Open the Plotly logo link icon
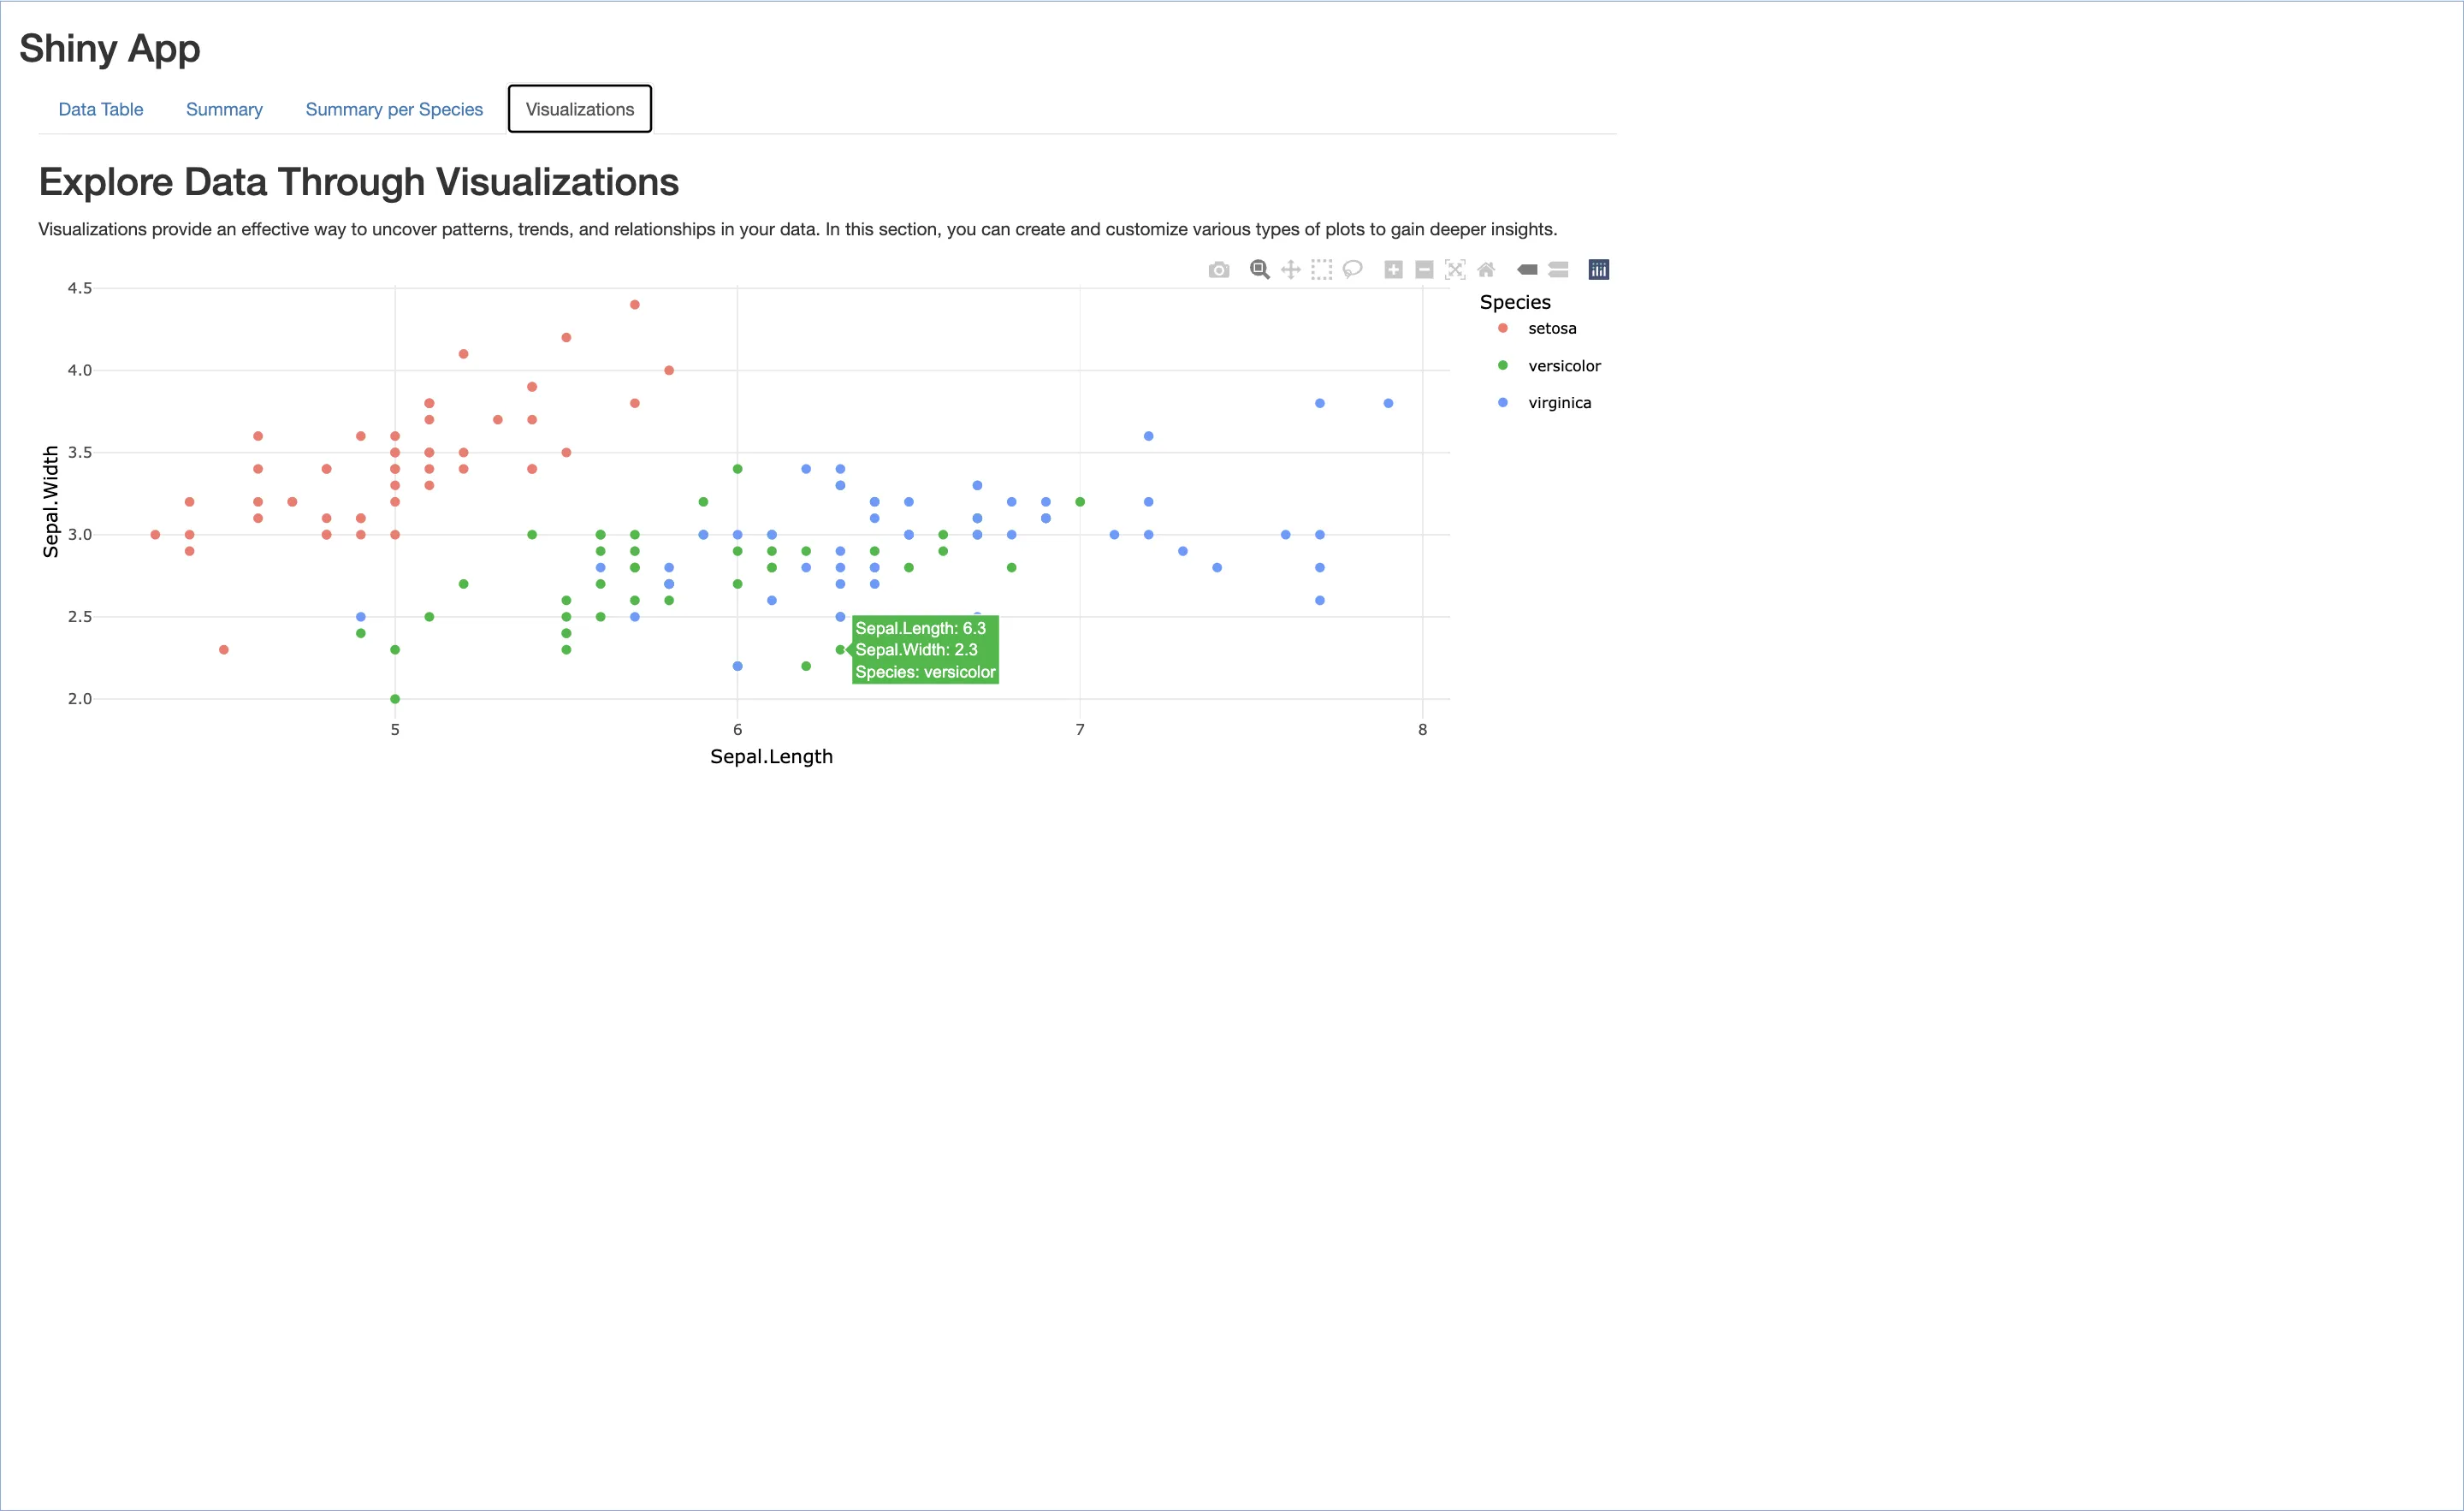 (x=1598, y=270)
